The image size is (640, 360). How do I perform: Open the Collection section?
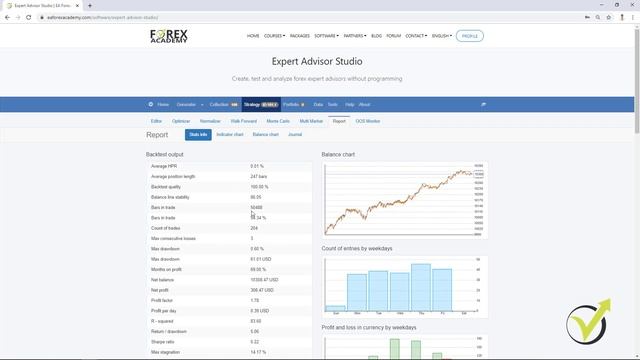coord(224,104)
